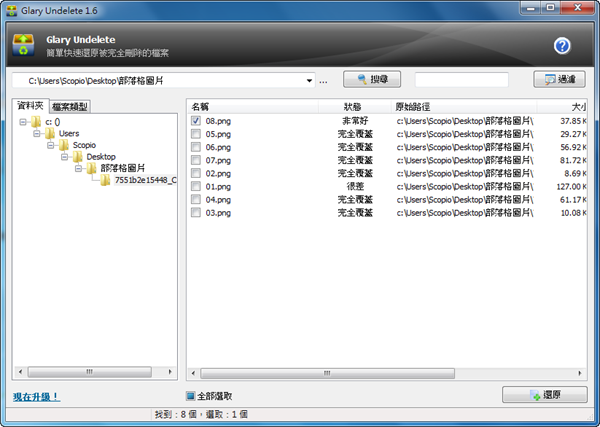The width and height of the screenshot is (600, 427).
Task: Select the 03.png file name
Action: (x=218, y=212)
